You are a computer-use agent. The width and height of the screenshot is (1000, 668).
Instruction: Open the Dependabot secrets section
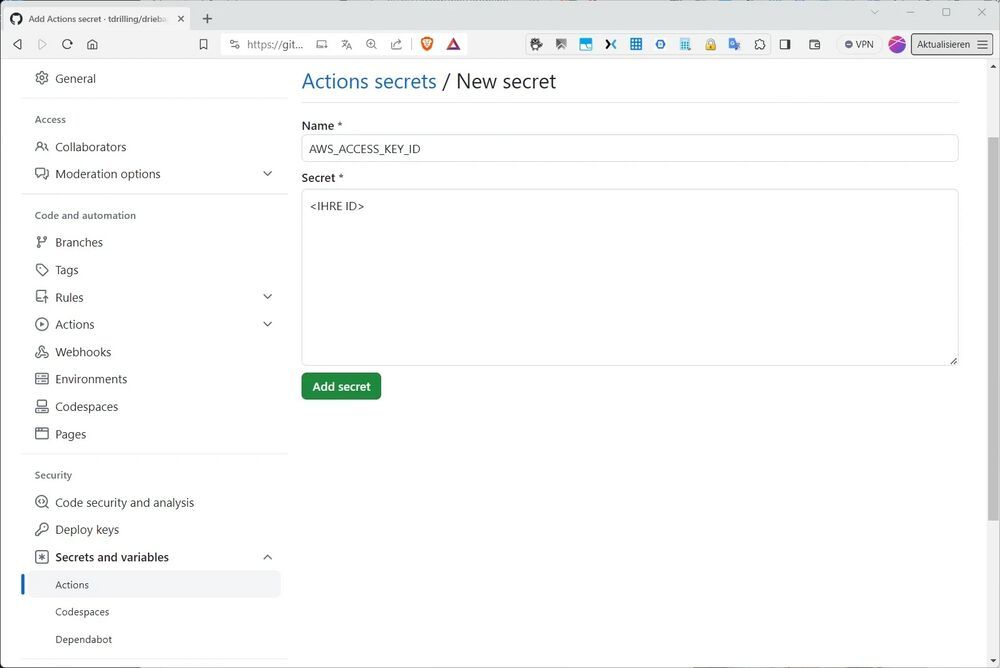click(83, 639)
